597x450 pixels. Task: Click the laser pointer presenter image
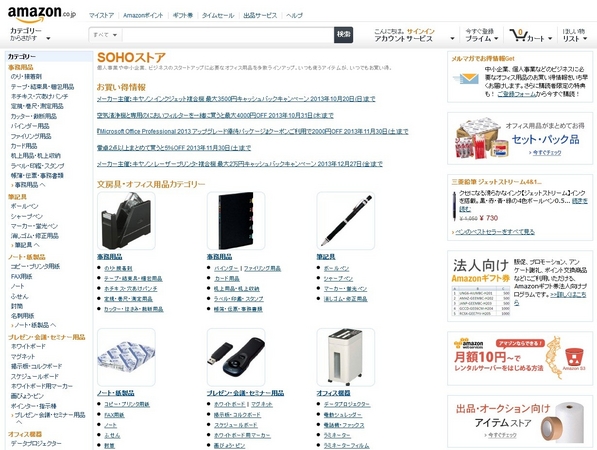point(236,357)
